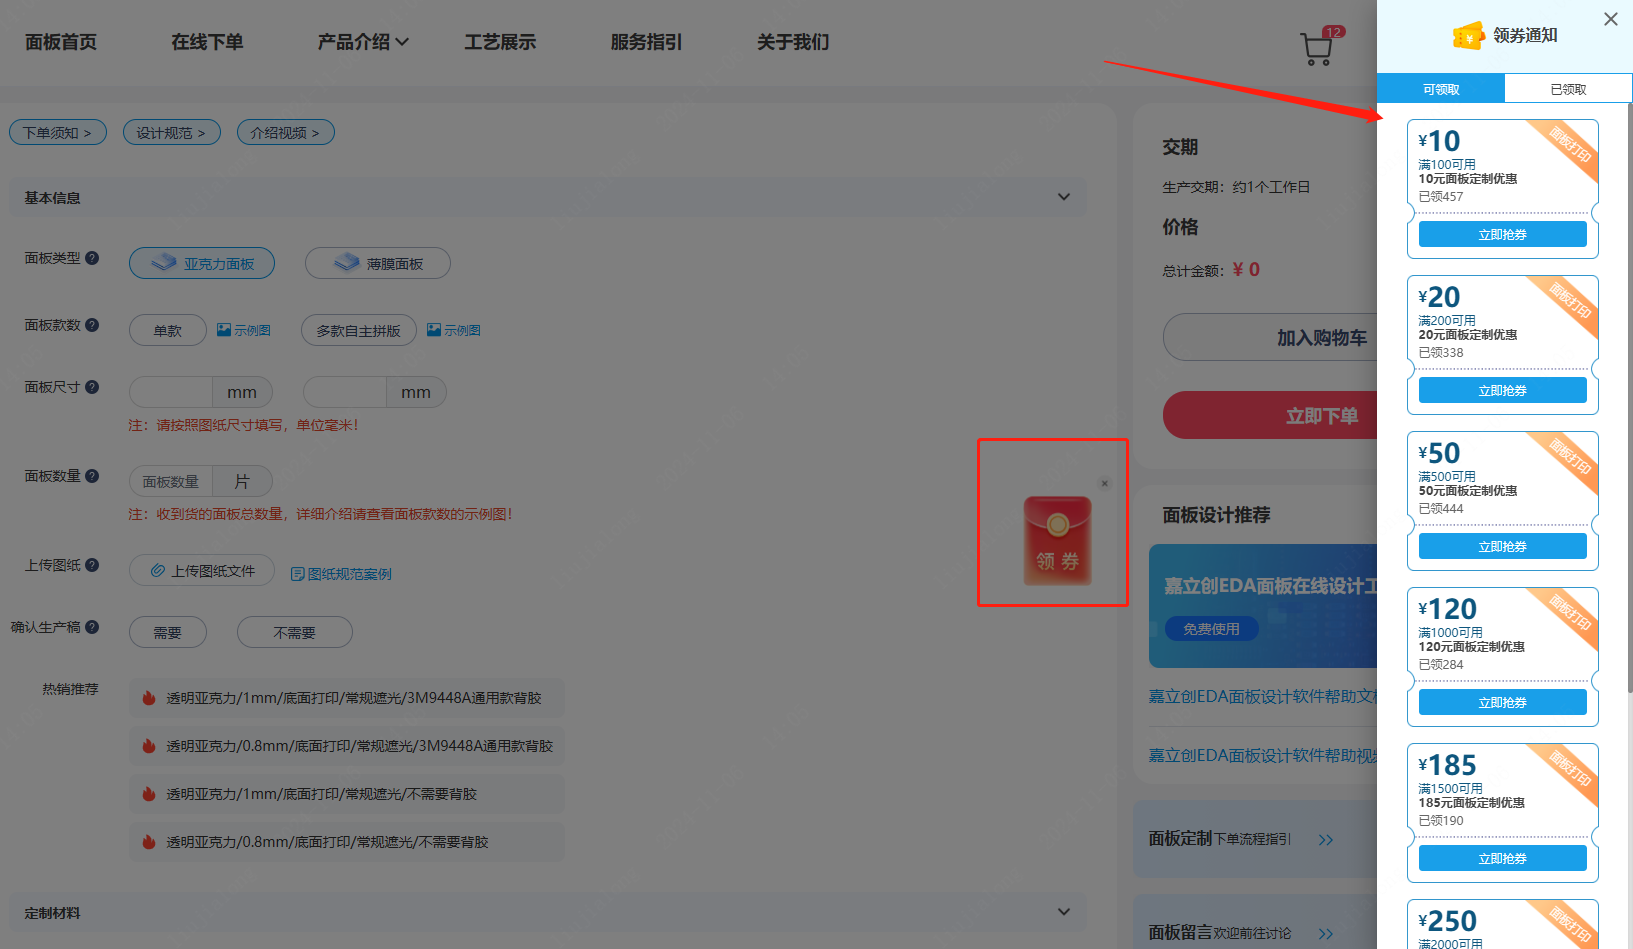Focus the first panel size mm field
The image size is (1633, 949).
[171, 392]
